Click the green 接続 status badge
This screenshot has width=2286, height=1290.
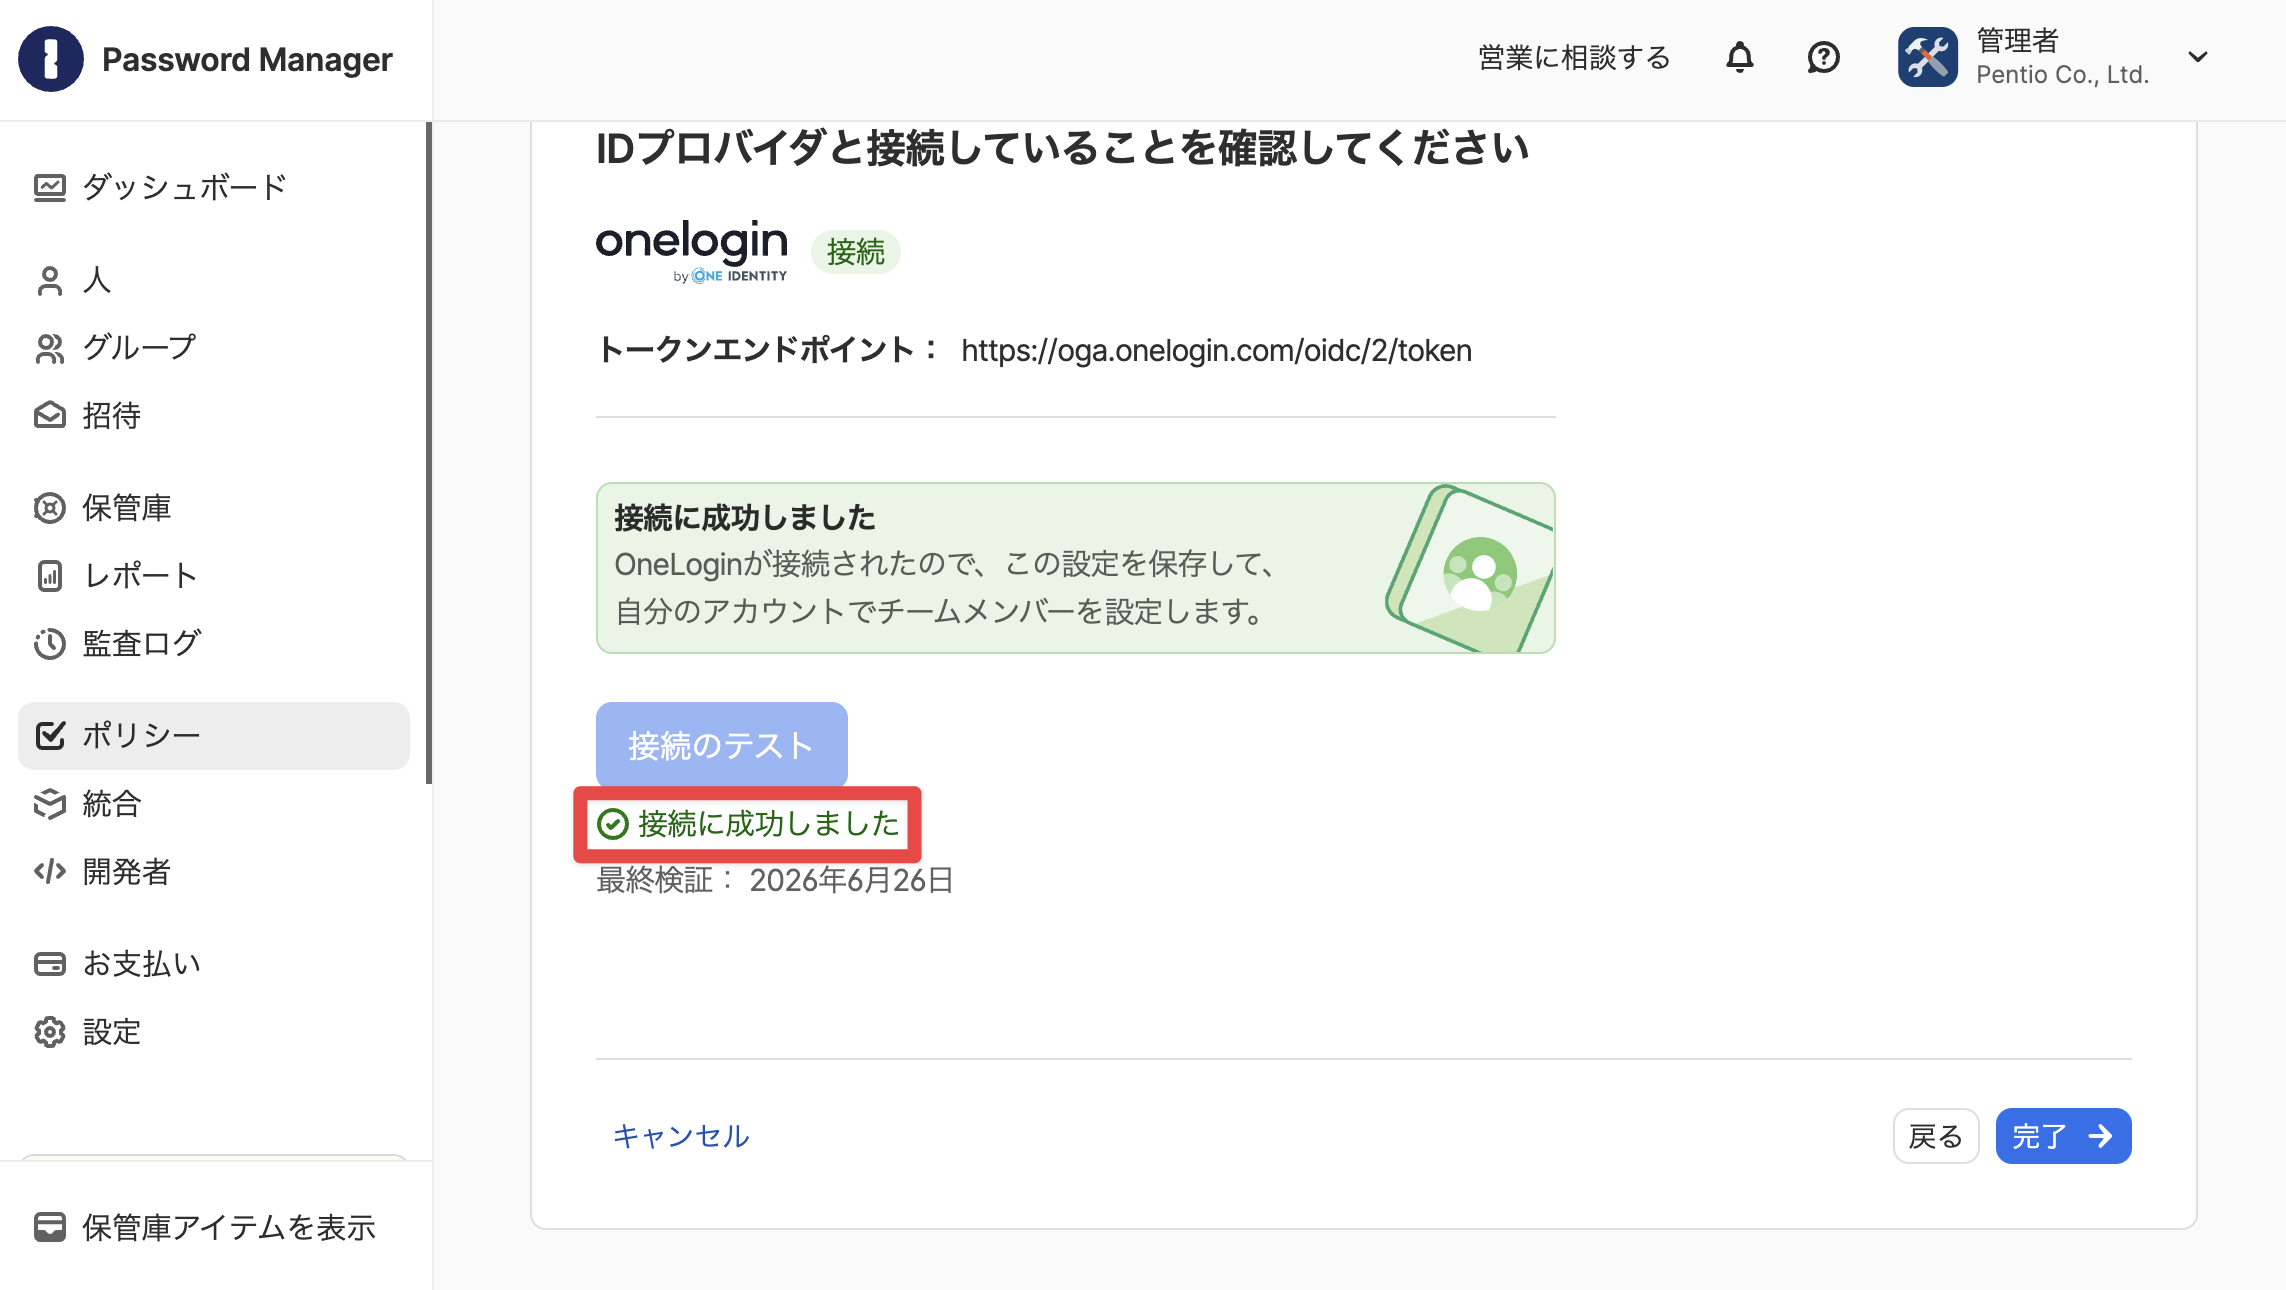pyautogui.click(x=856, y=252)
